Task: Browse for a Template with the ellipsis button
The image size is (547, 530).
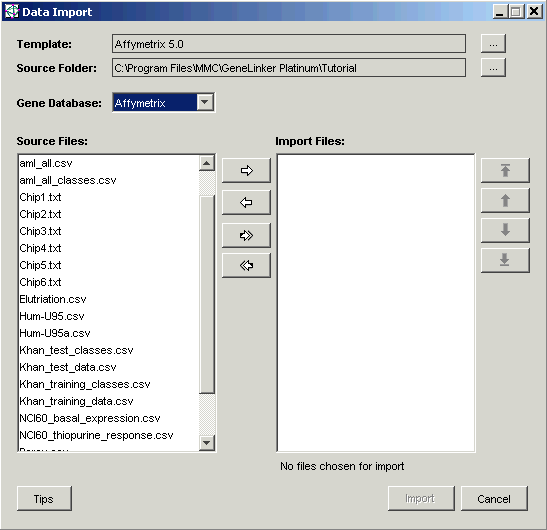Action: click(x=493, y=44)
